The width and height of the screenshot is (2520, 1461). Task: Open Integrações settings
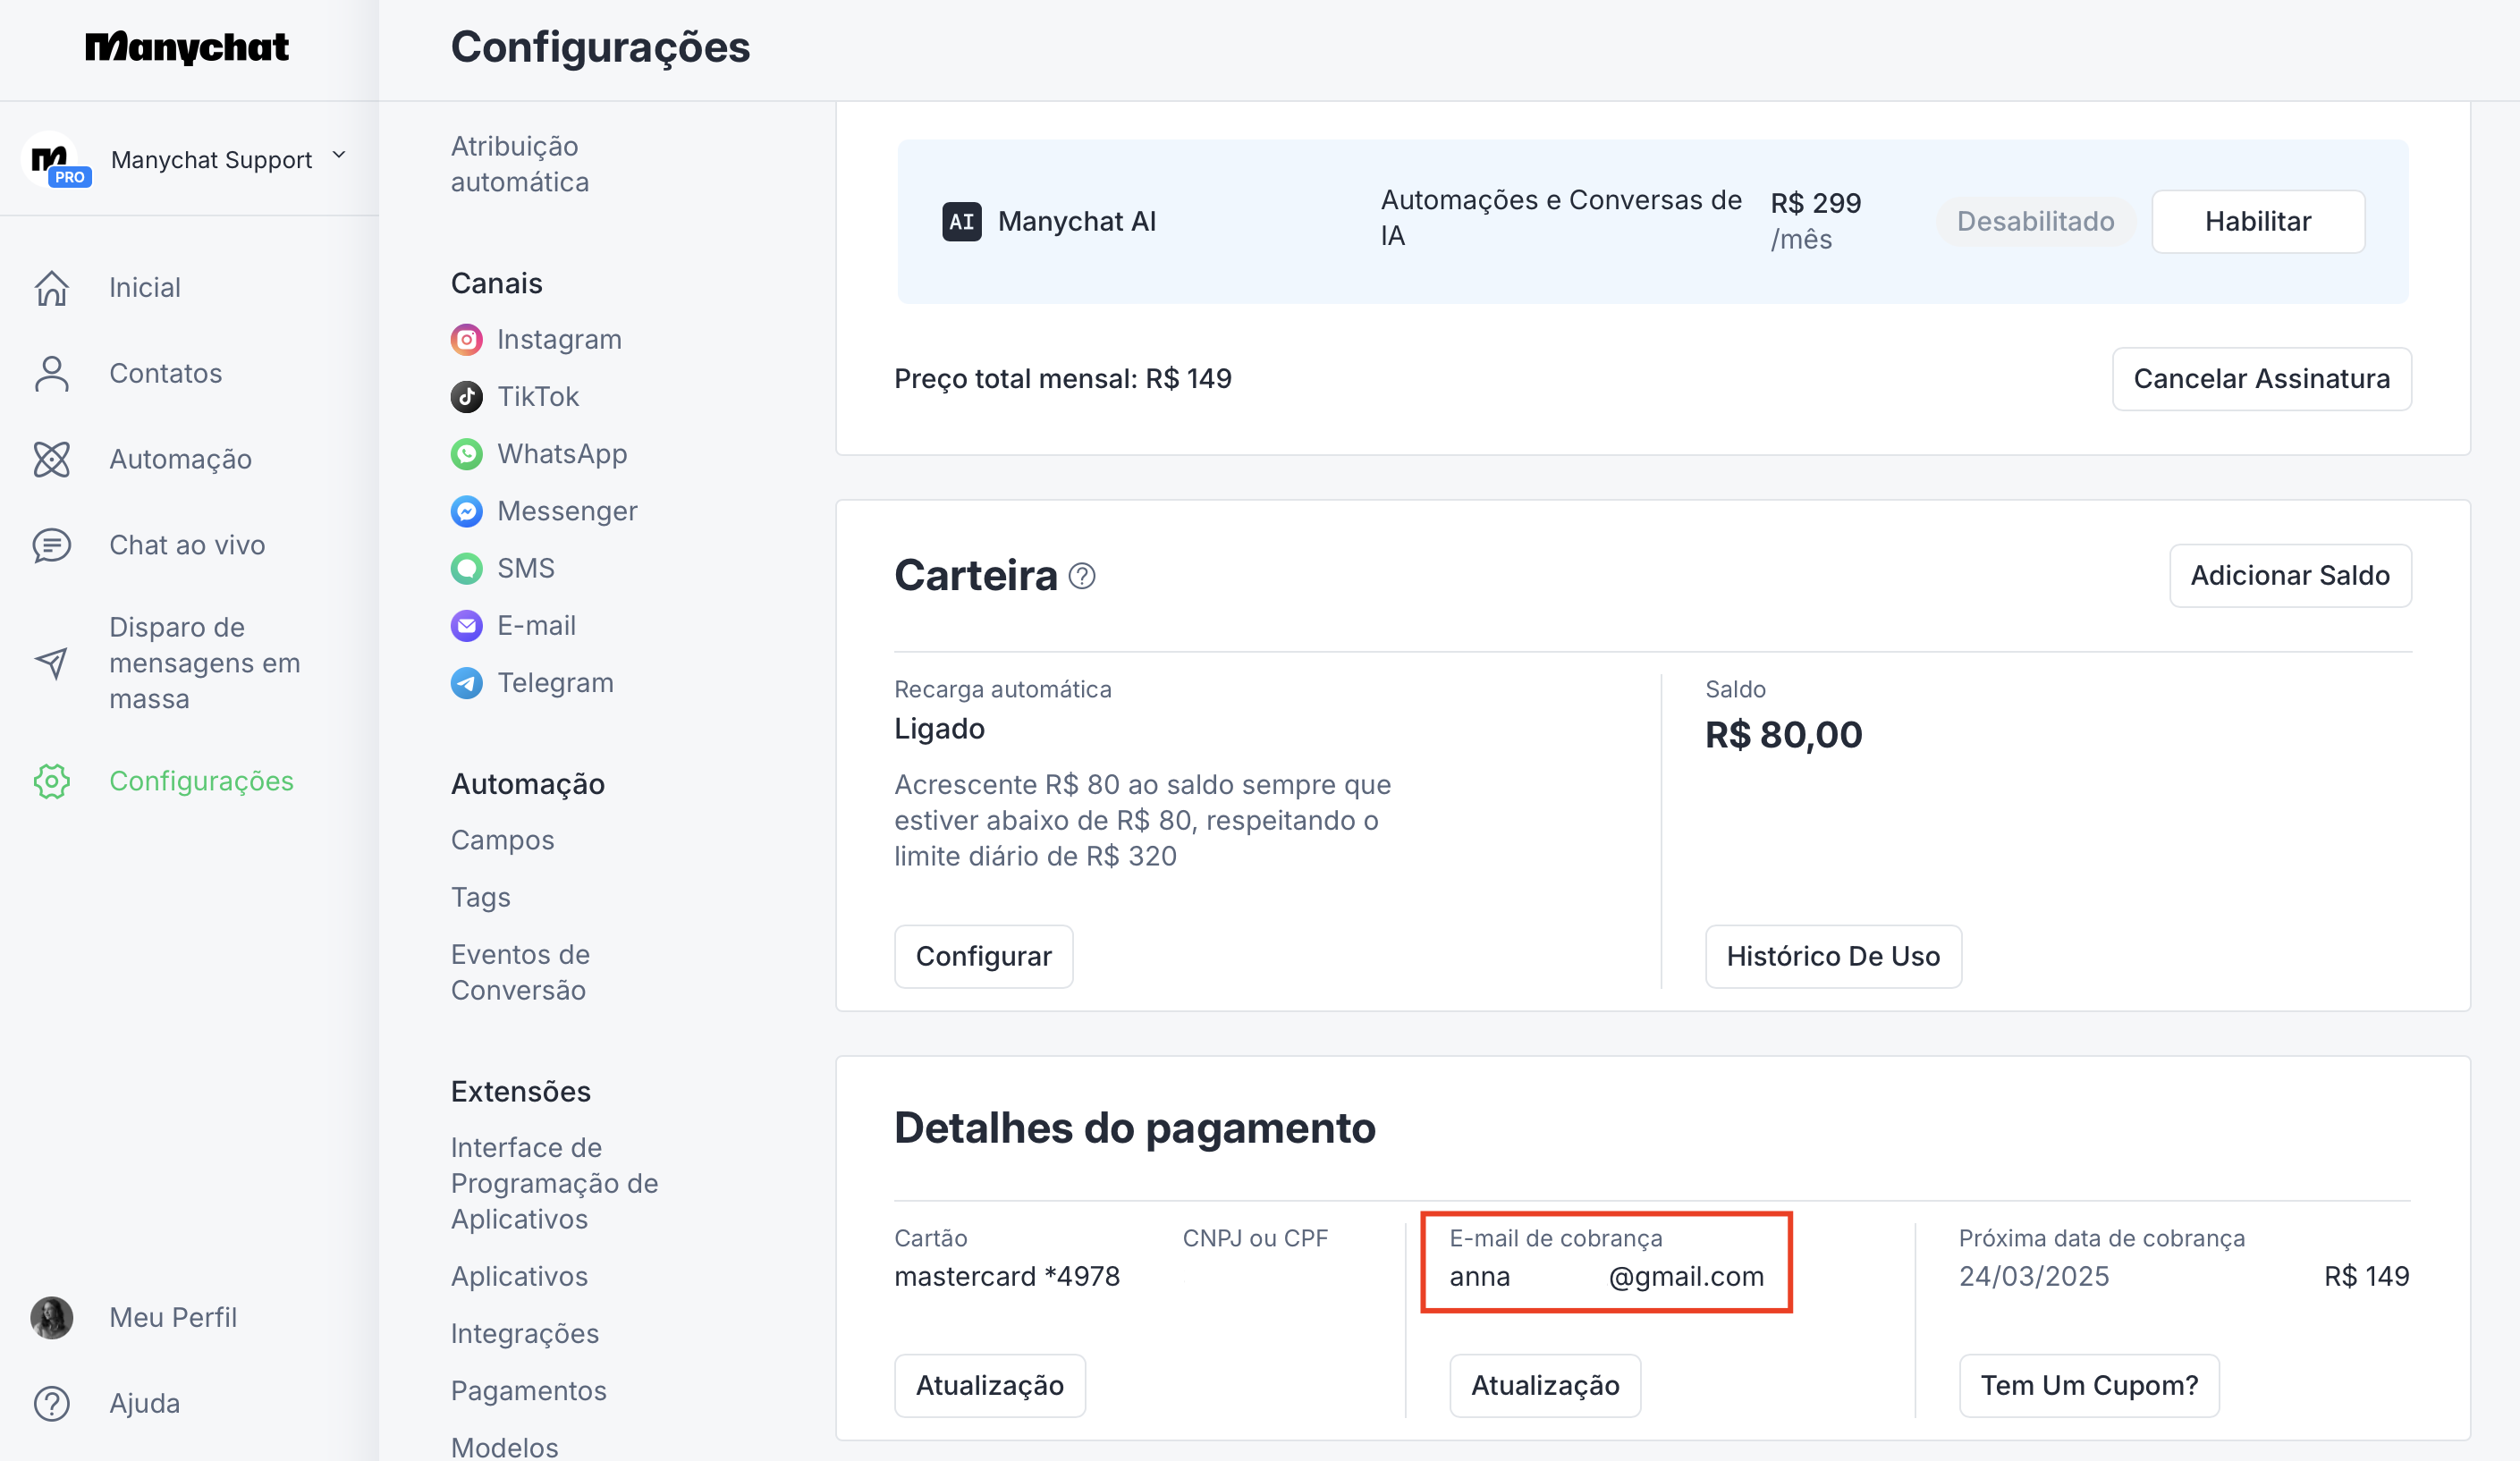[525, 1334]
